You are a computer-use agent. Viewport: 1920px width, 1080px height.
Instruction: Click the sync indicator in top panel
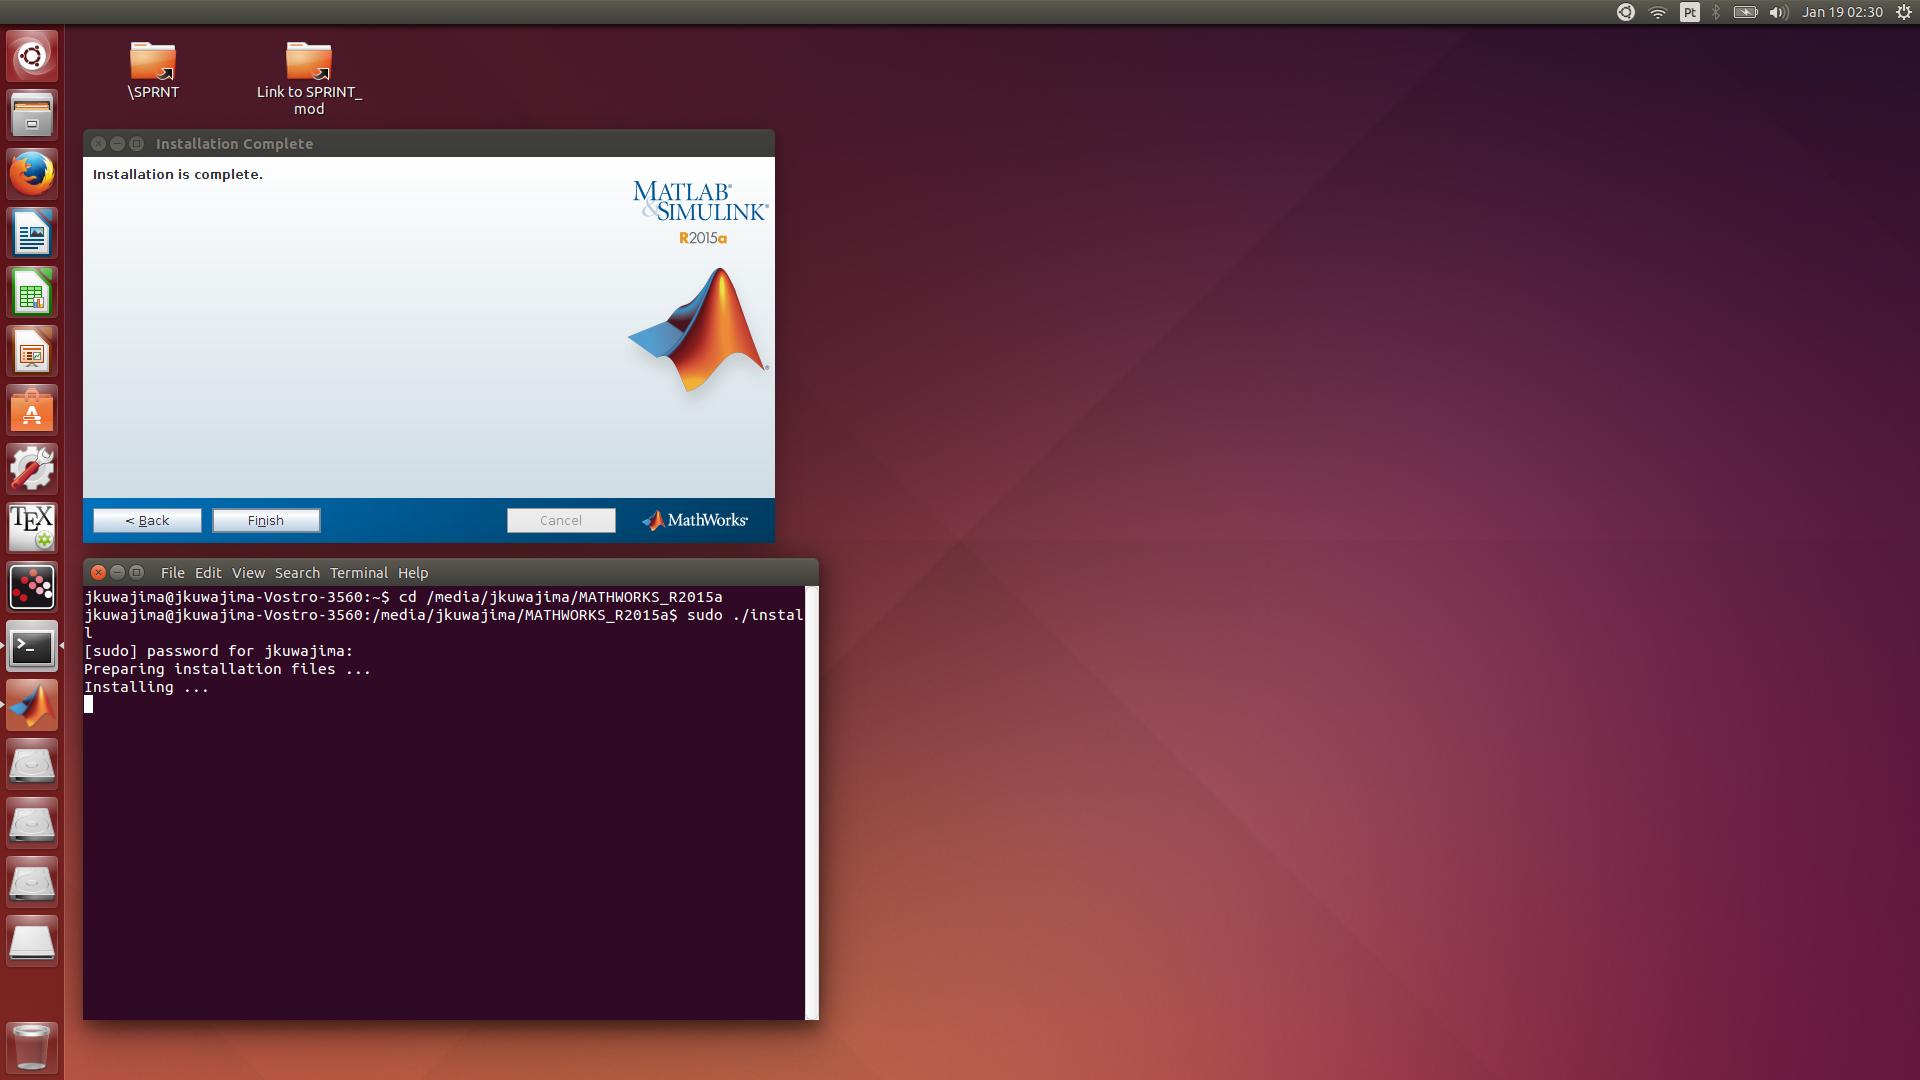point(1626,12)
